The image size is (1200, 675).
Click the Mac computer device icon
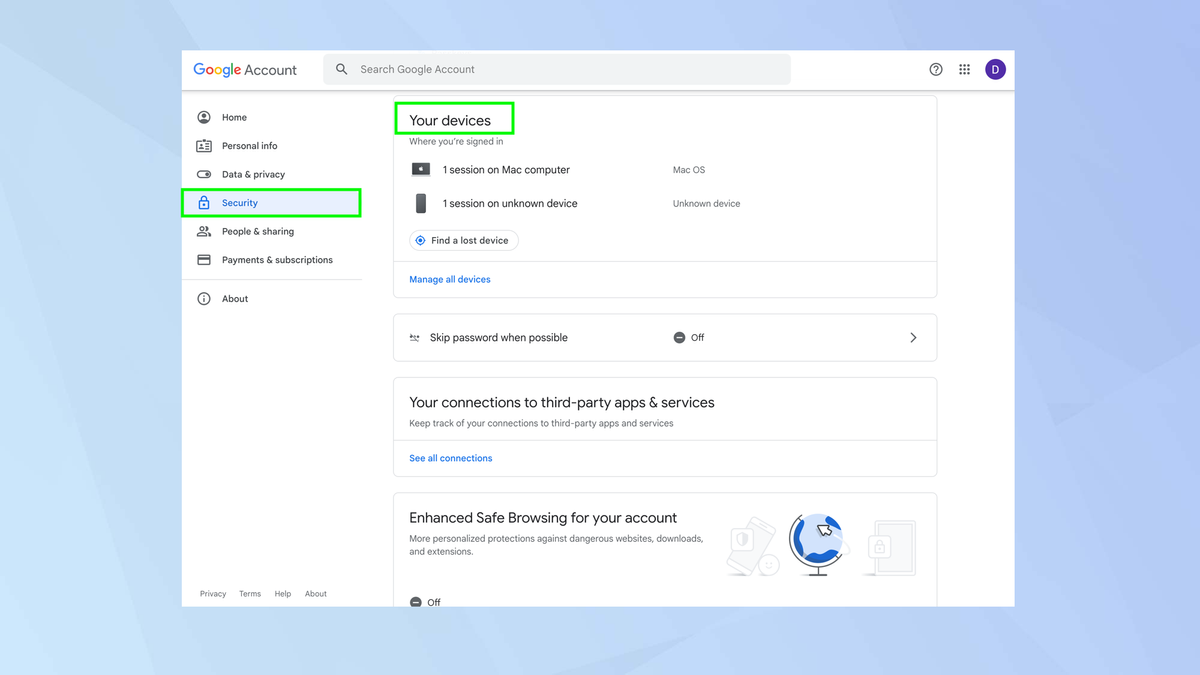(420, 169)
